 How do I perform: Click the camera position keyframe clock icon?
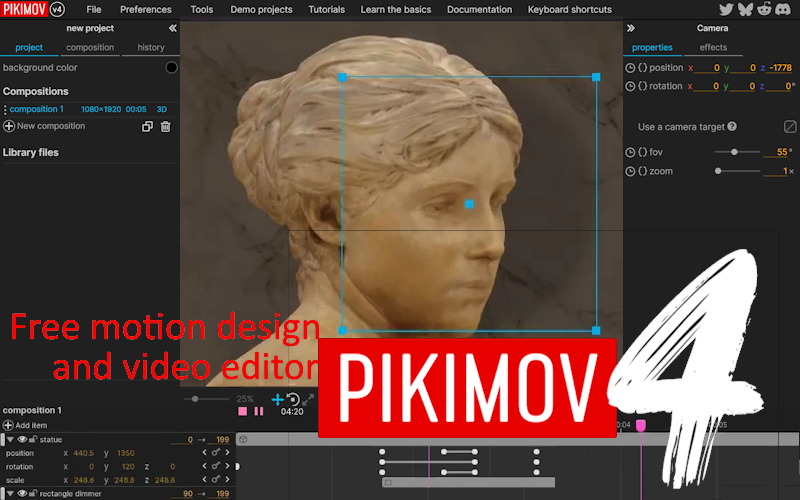pos(630,68)
